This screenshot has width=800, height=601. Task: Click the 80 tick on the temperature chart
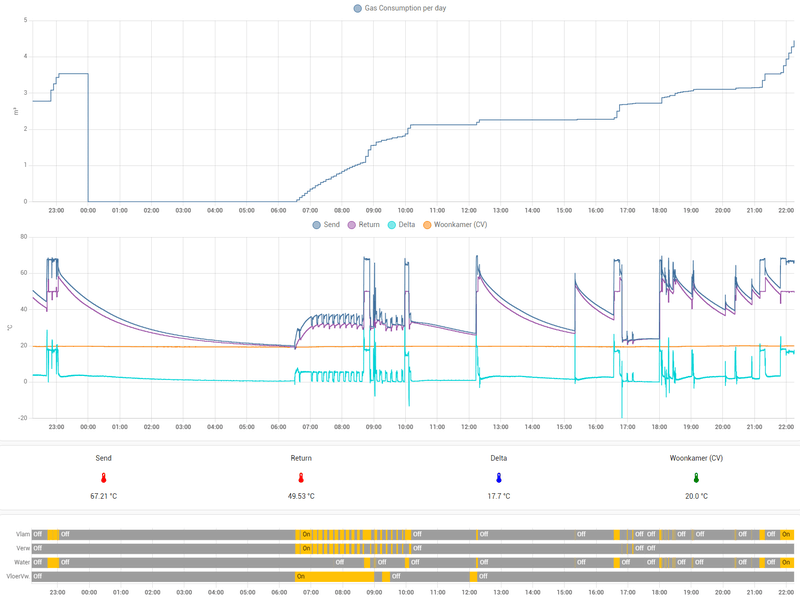[x=23, y=237]
